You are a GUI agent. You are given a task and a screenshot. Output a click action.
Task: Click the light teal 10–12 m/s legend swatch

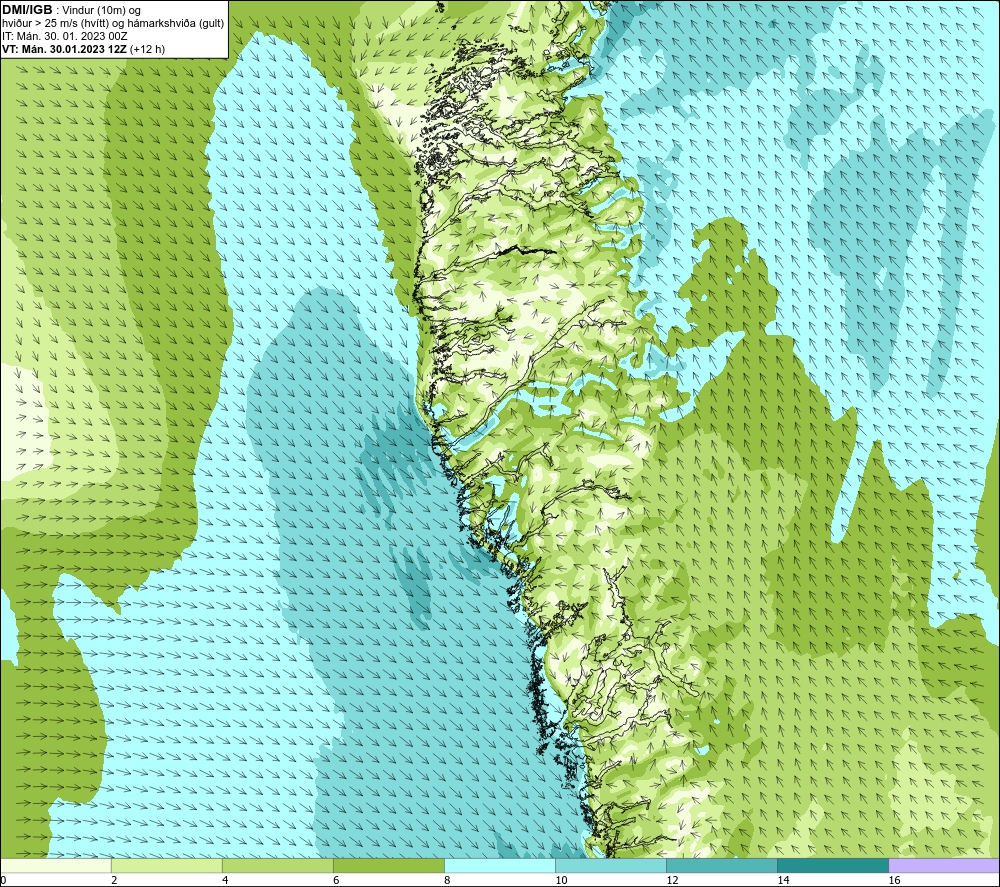point(610,866)
